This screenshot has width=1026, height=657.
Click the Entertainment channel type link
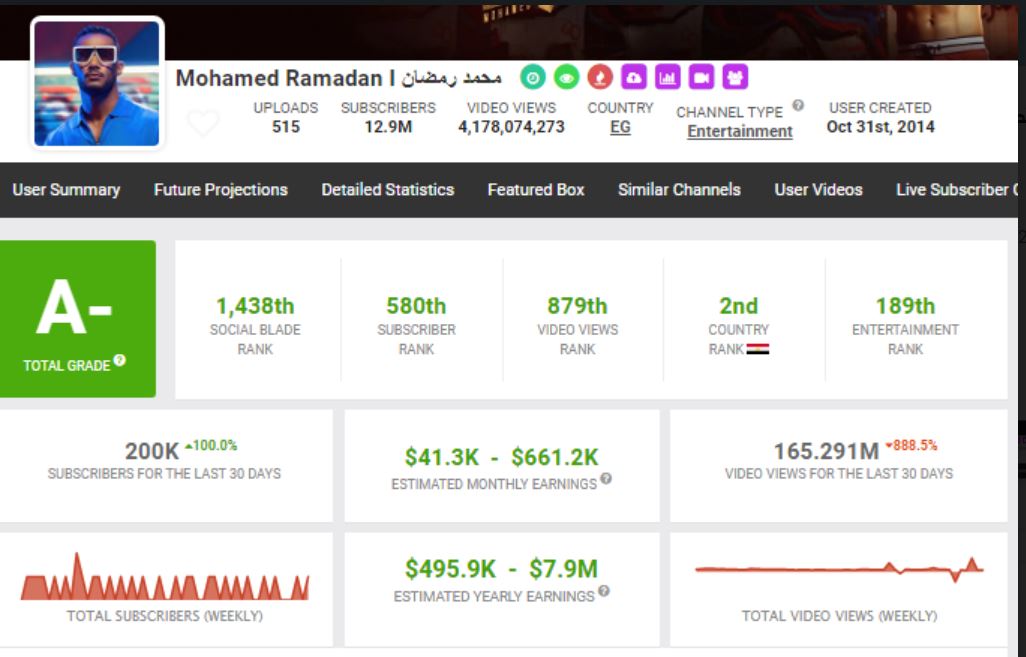coord(739,132)
